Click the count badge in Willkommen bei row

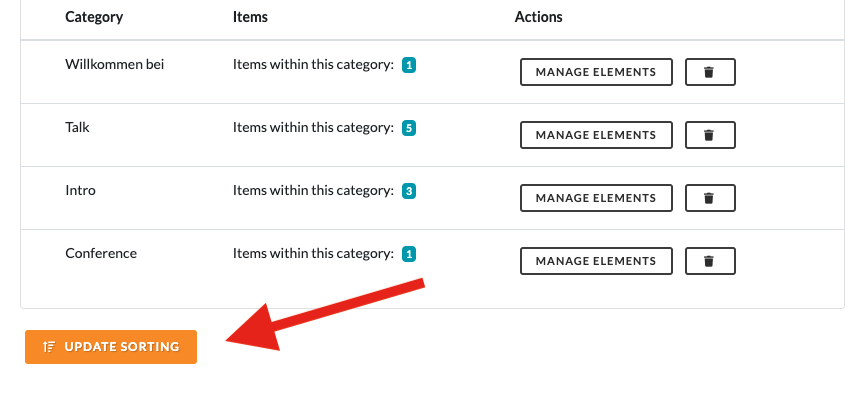[x=409, y=65]
